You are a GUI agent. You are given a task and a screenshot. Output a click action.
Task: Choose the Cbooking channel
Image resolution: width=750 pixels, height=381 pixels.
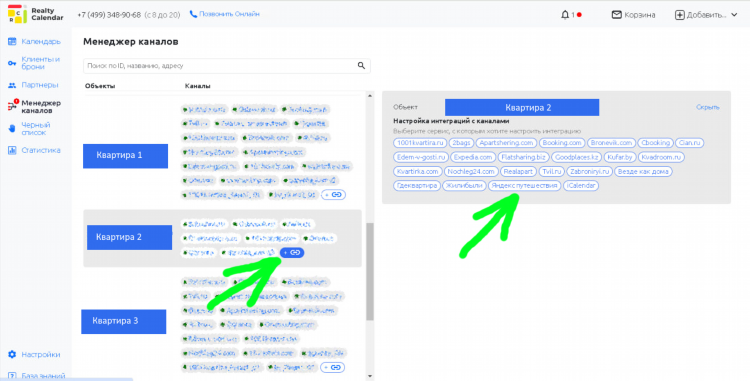(655, 142)
